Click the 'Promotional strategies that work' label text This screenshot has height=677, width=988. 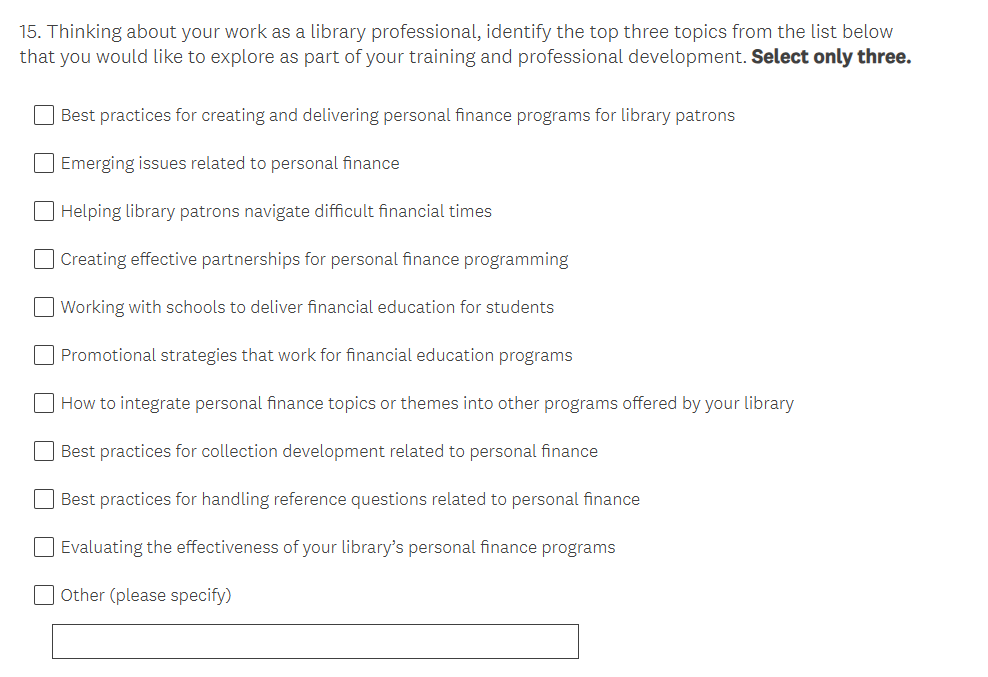(316, 355)
